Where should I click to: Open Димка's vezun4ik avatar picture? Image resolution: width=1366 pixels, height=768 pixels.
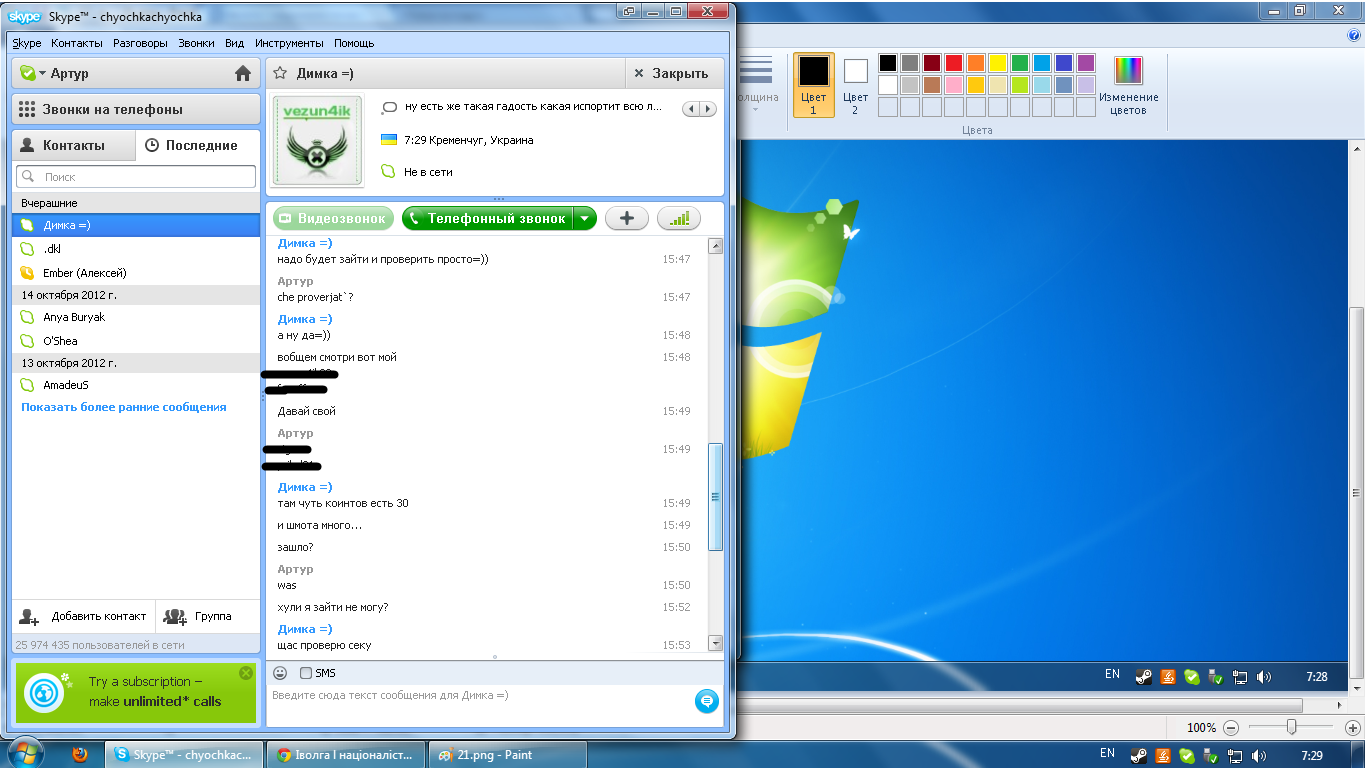tap(317, 140)
